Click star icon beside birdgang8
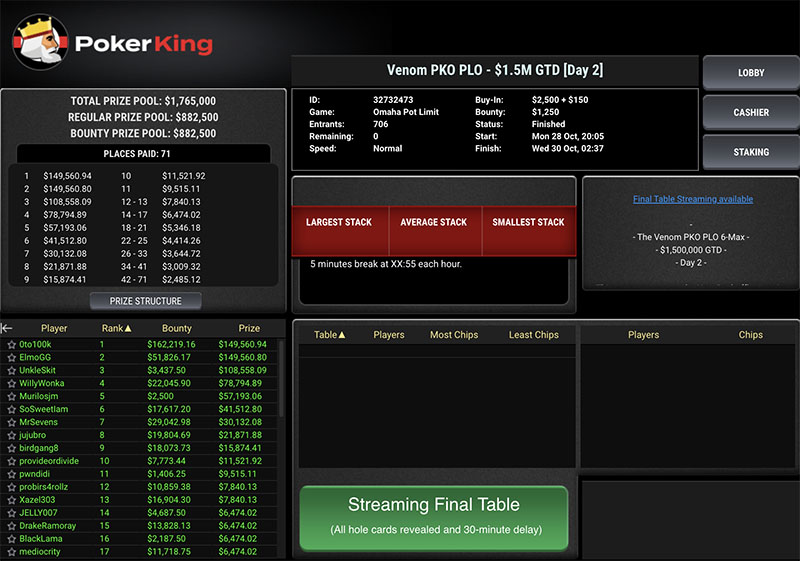Viewport: 800px width, 561px height. [11, 449]
